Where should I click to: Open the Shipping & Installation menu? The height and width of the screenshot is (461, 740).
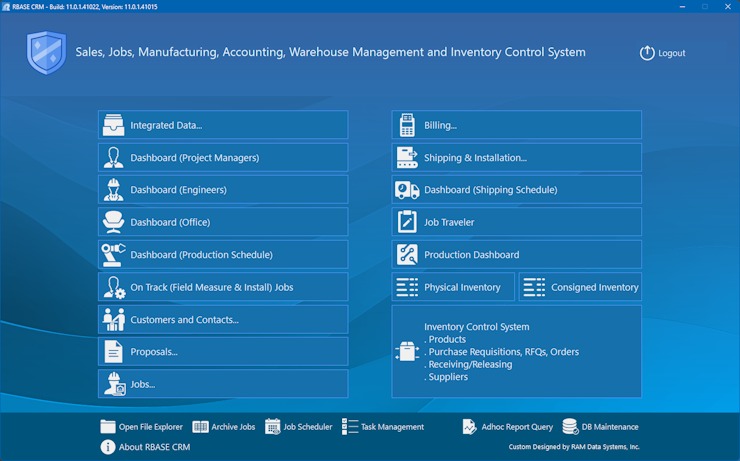click(516, 158)
